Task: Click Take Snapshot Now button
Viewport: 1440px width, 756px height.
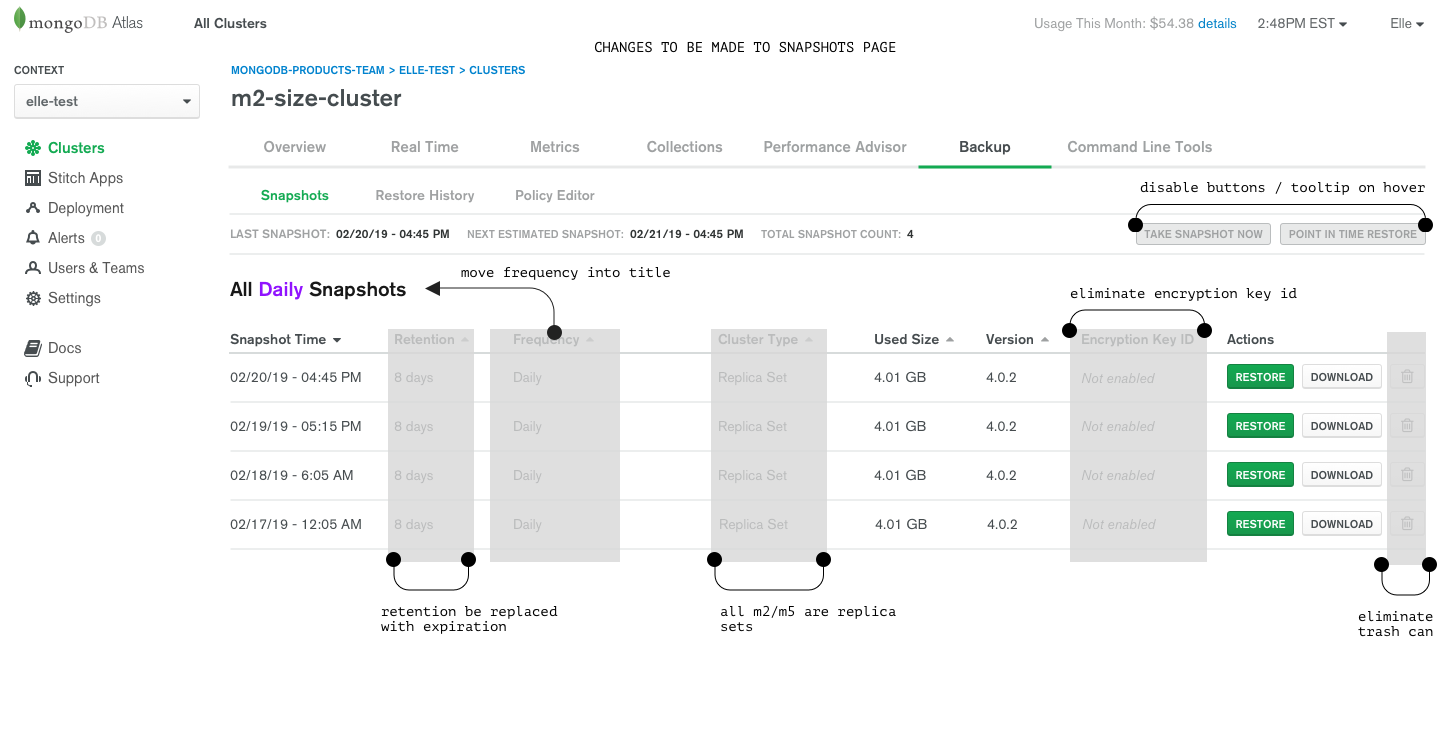Action: coord(1203,234)
